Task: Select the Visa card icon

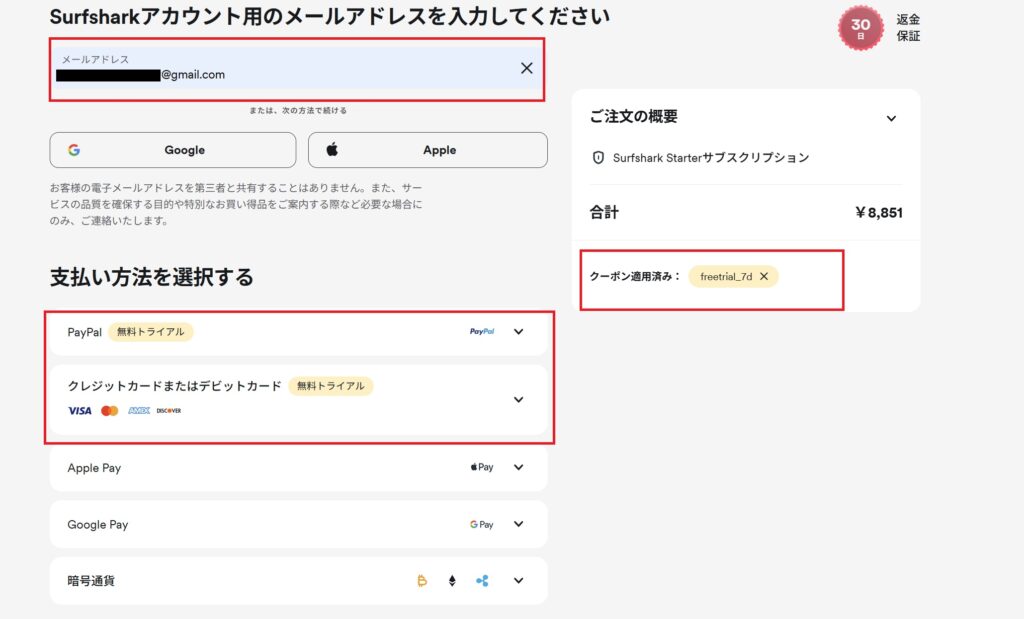Action: pyautogui.click(x=80, y=410)
